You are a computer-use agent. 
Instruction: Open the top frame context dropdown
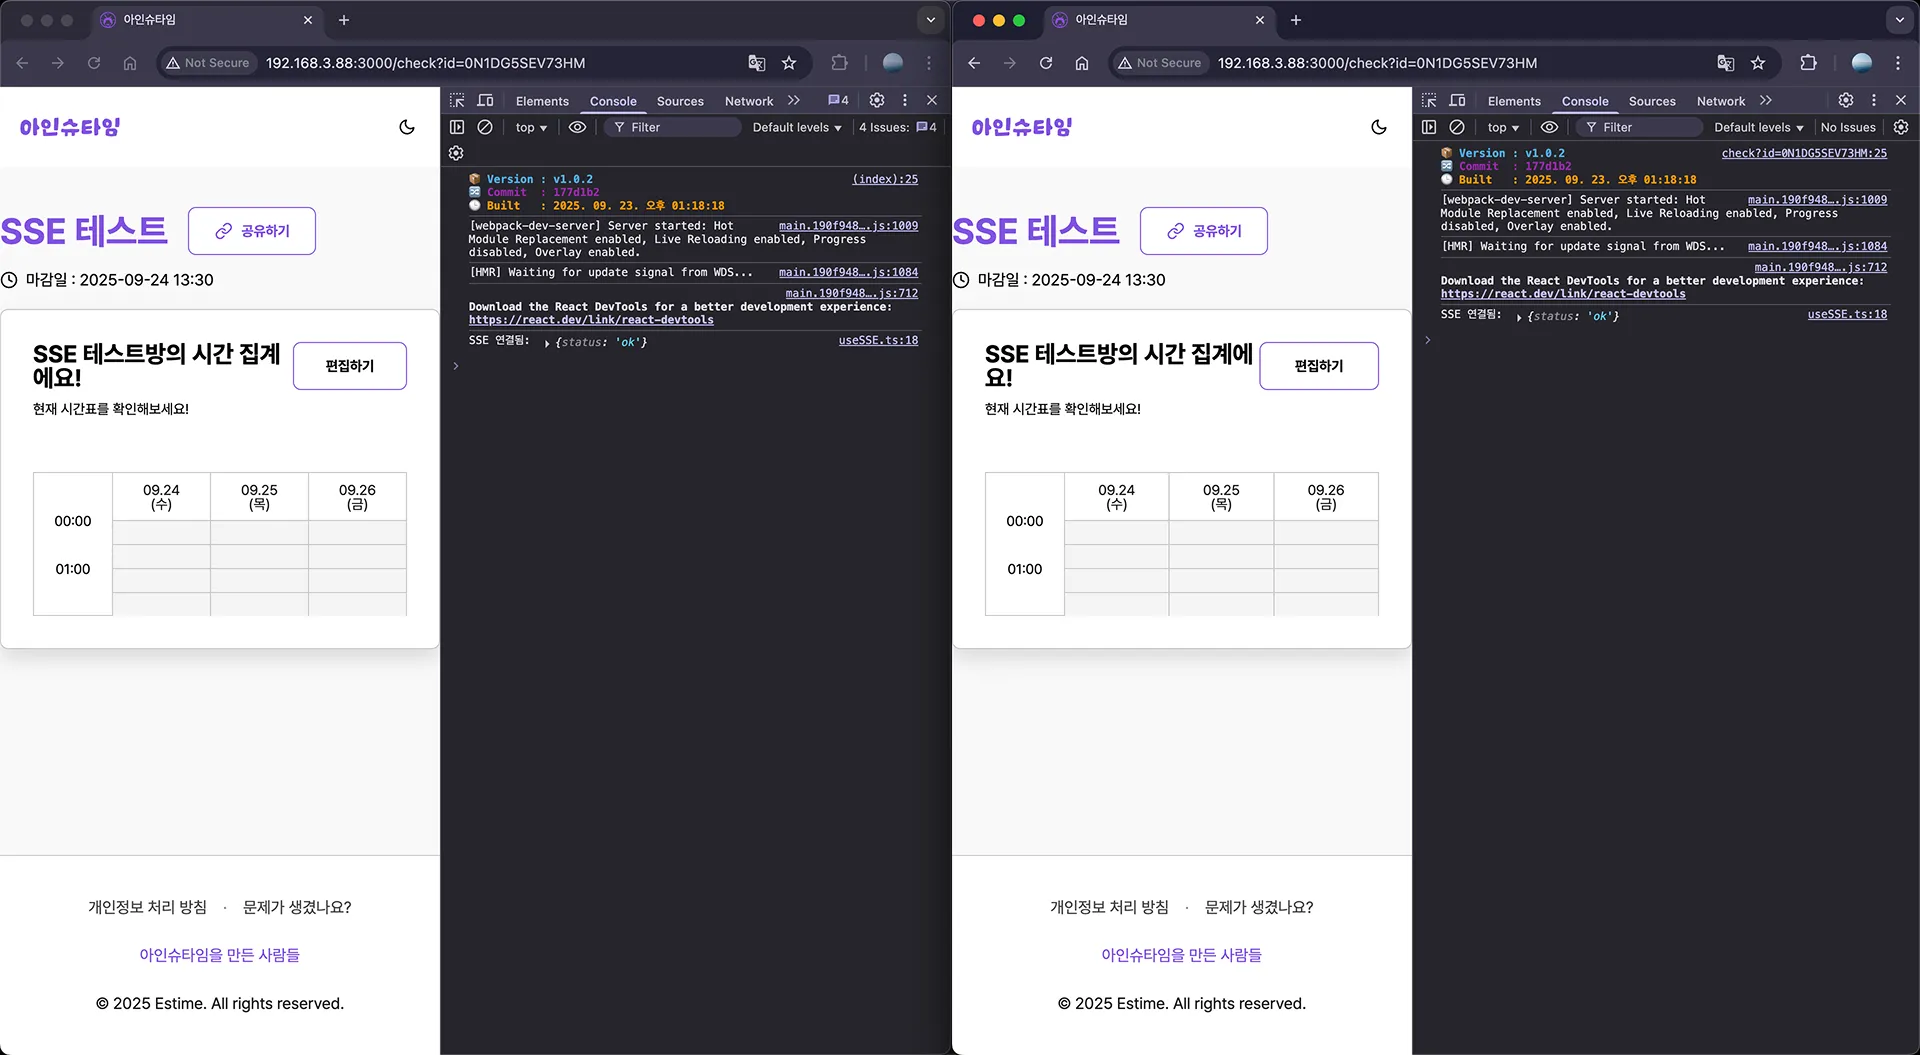[530, 127]
